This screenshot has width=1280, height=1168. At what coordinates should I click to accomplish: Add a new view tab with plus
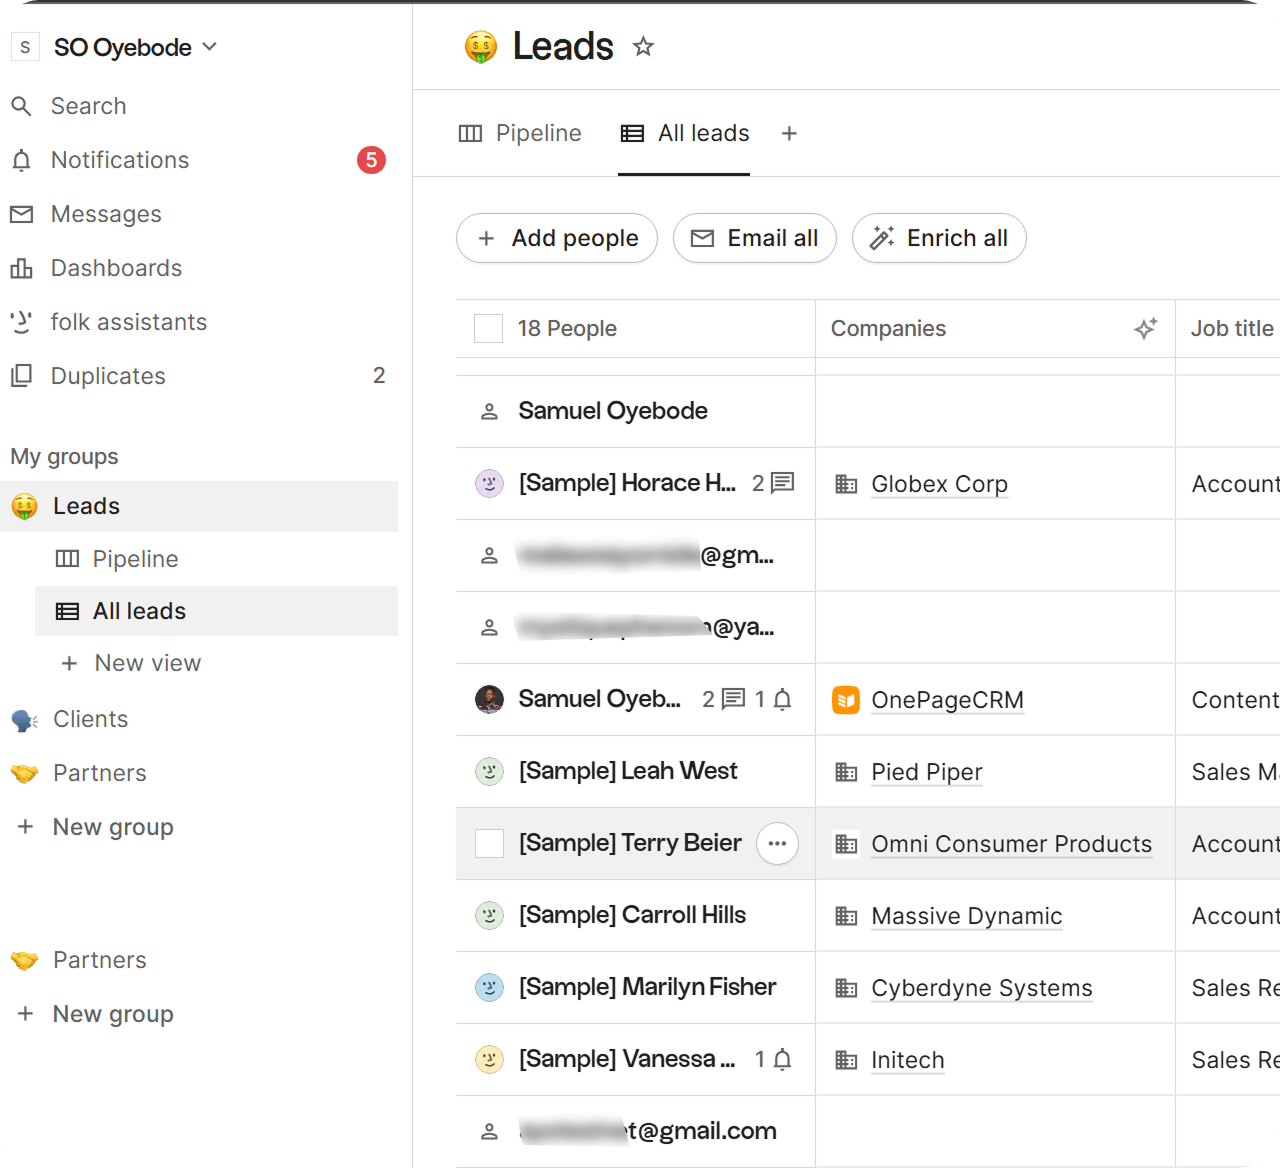coord(789,134)
